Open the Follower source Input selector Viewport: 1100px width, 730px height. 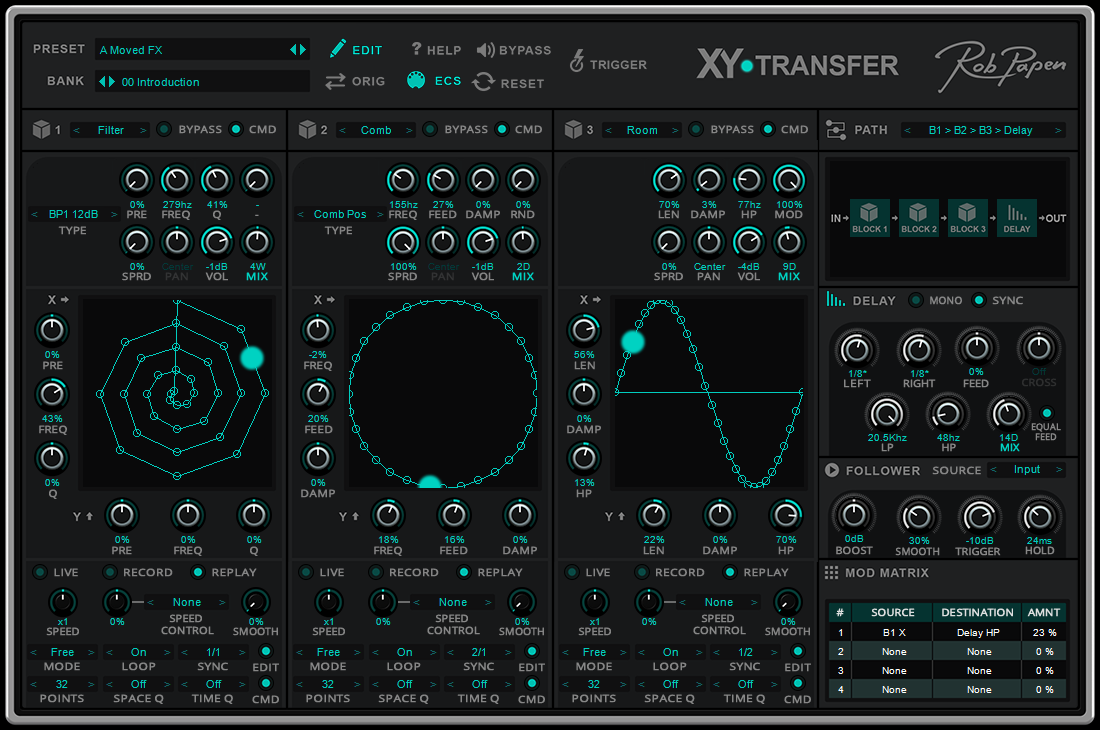tap(1026, 469)
